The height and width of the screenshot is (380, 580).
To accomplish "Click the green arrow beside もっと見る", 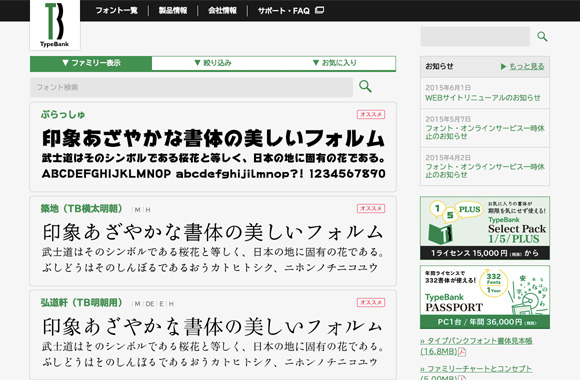I will 503,67.
